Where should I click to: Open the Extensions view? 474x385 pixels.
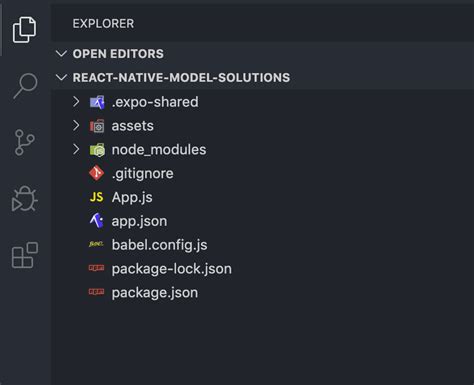click(25, 255)
